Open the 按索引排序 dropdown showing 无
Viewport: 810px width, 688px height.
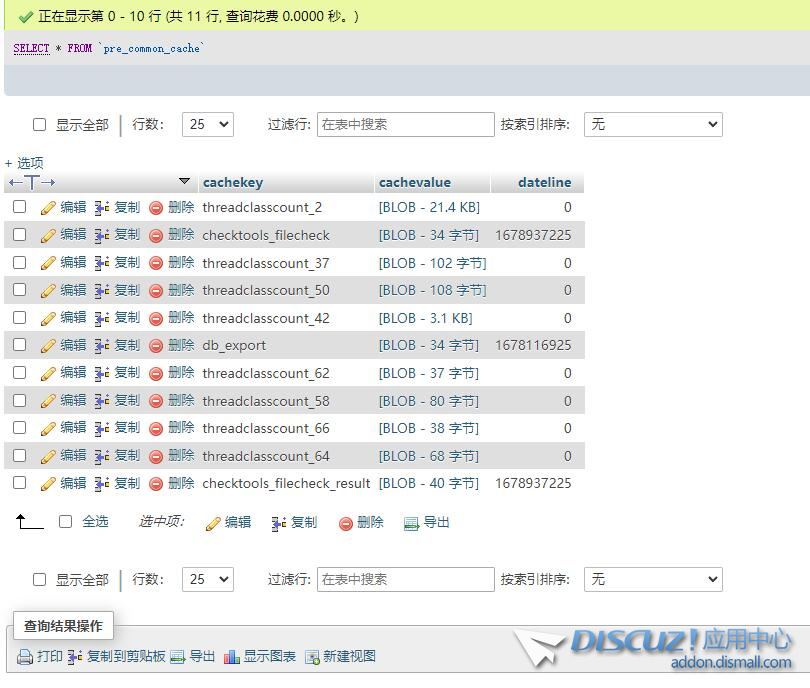[x=653, y=124]
